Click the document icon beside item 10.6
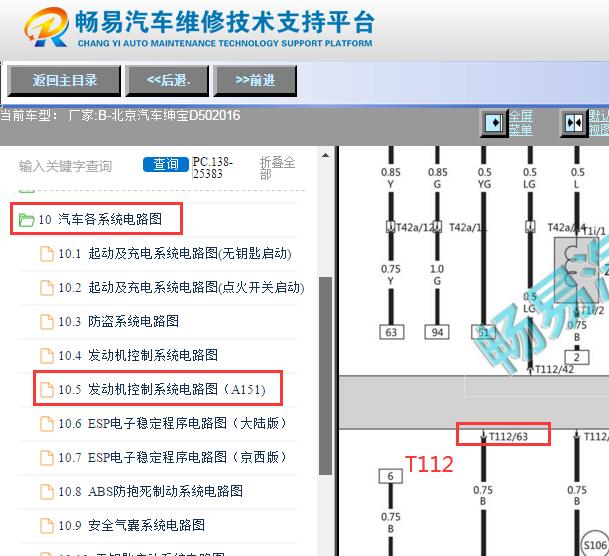 coord(47,424)
